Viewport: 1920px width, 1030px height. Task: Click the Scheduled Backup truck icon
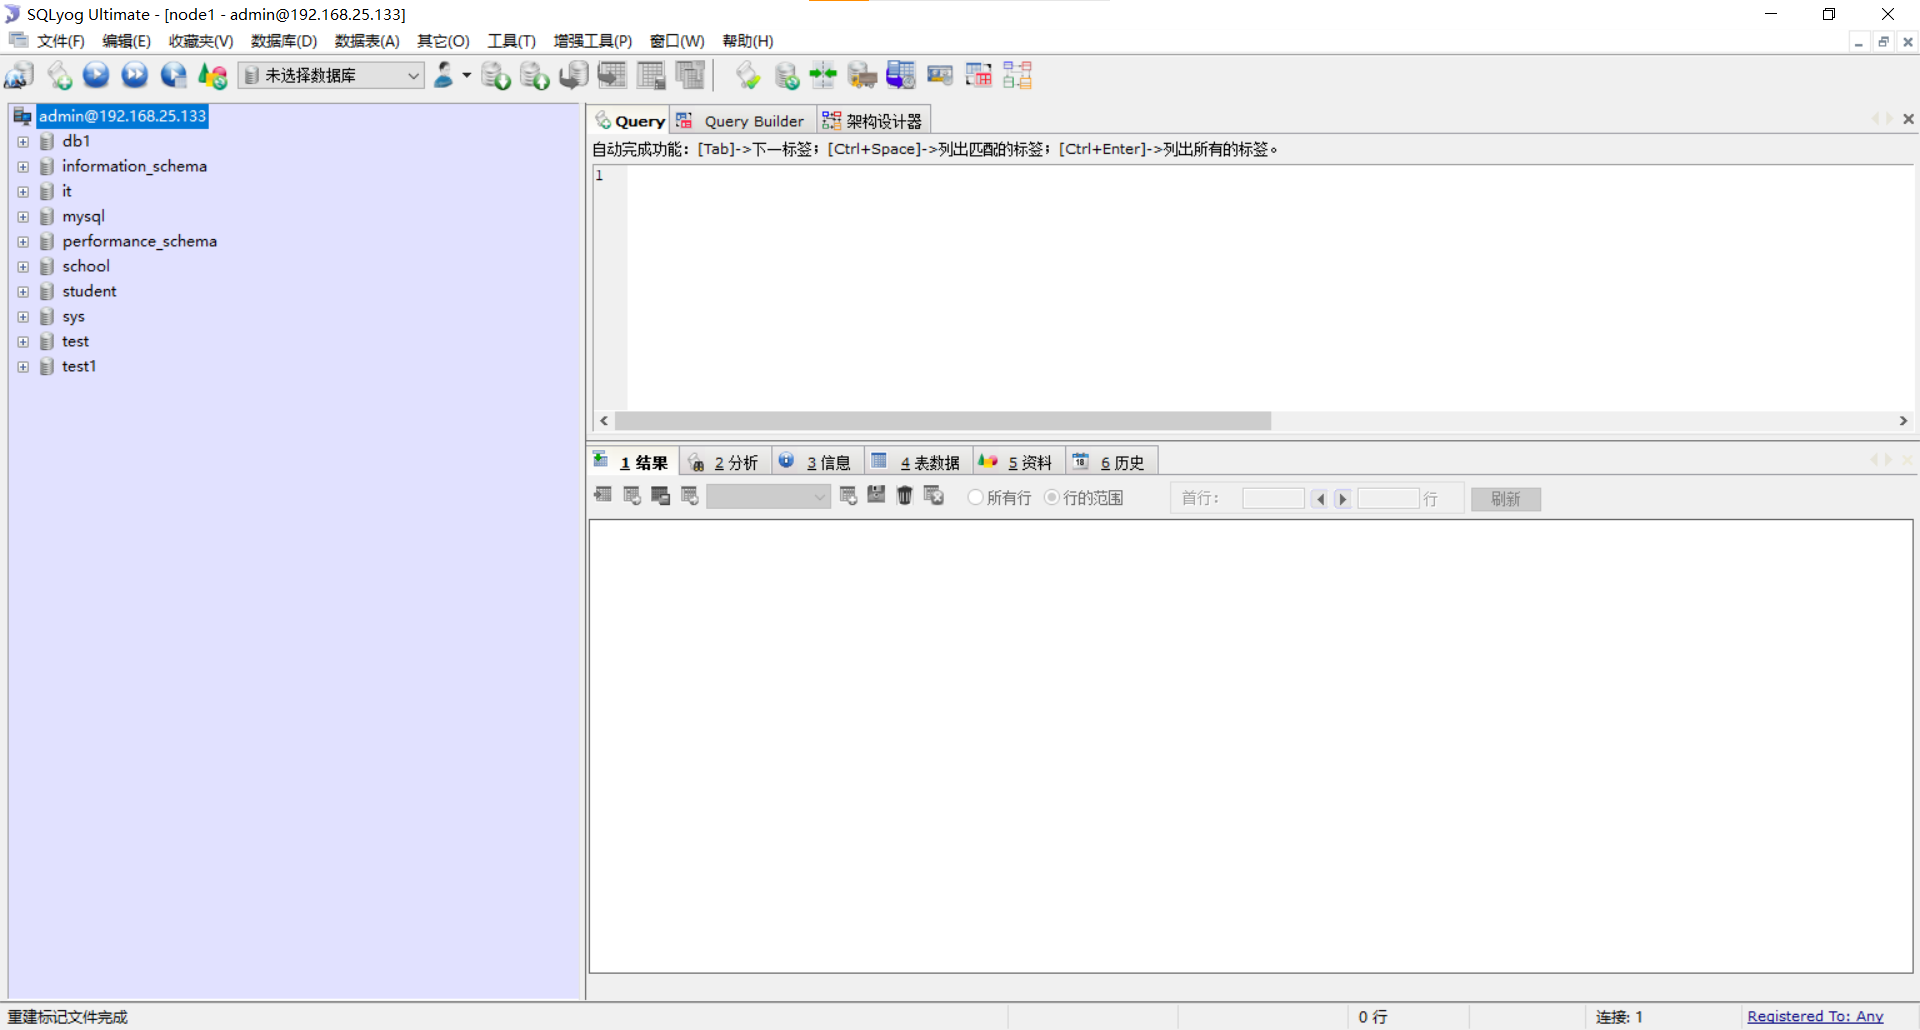(862, 75)
